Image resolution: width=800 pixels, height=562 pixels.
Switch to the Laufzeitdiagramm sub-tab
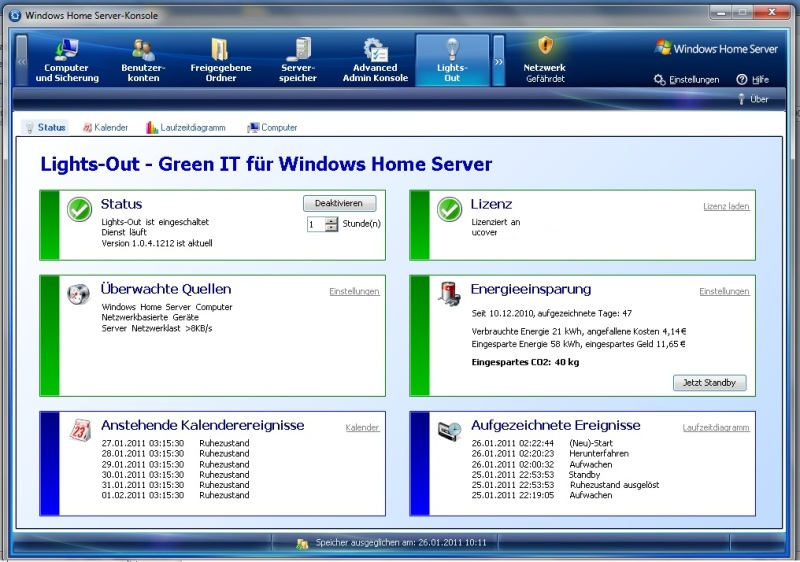pyautogui.click(x=186, y=127)
